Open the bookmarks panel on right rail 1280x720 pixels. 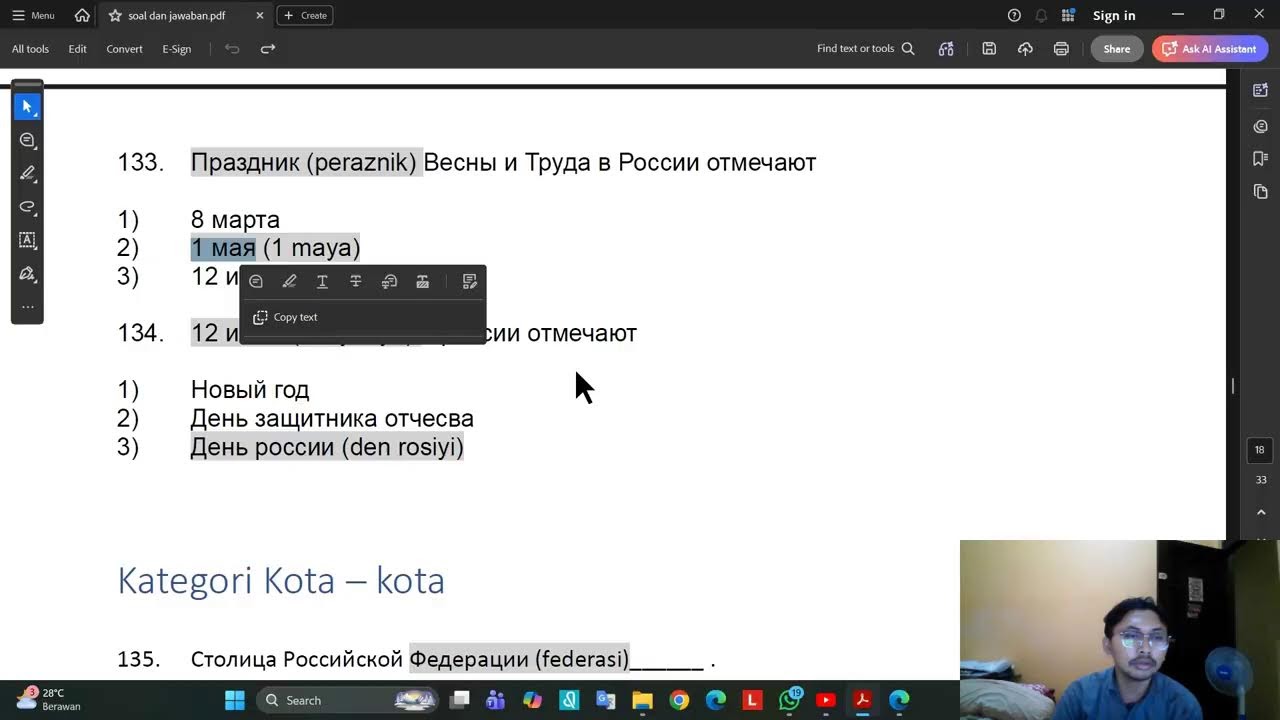1260,158
